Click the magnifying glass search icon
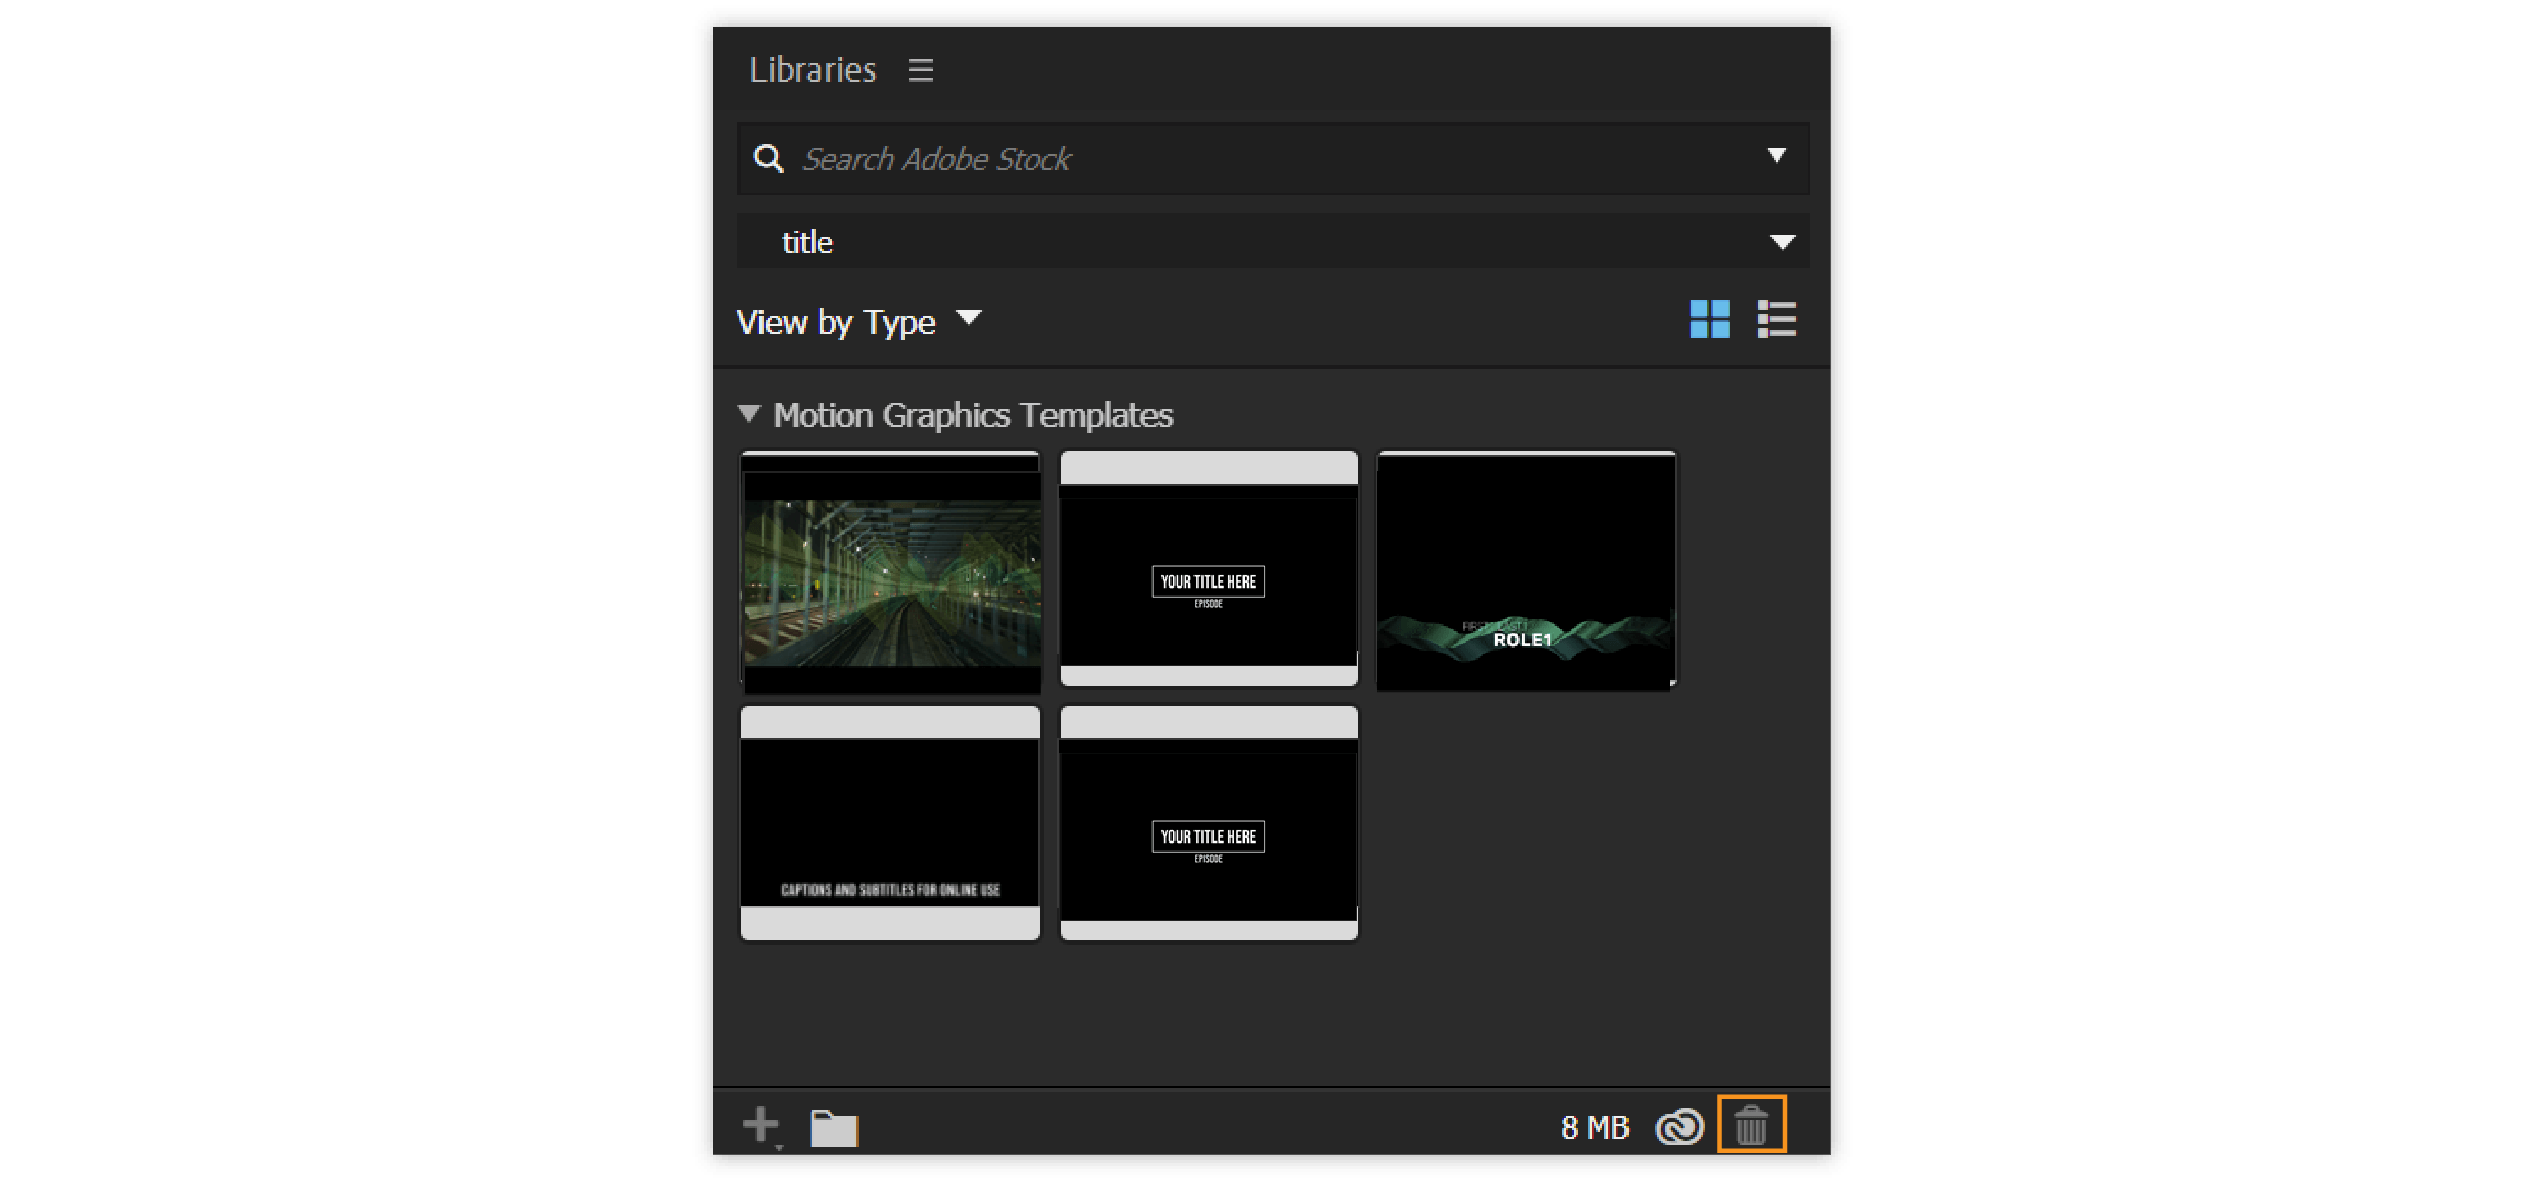Screen dimensions: 2544x1182 point(768,158)
